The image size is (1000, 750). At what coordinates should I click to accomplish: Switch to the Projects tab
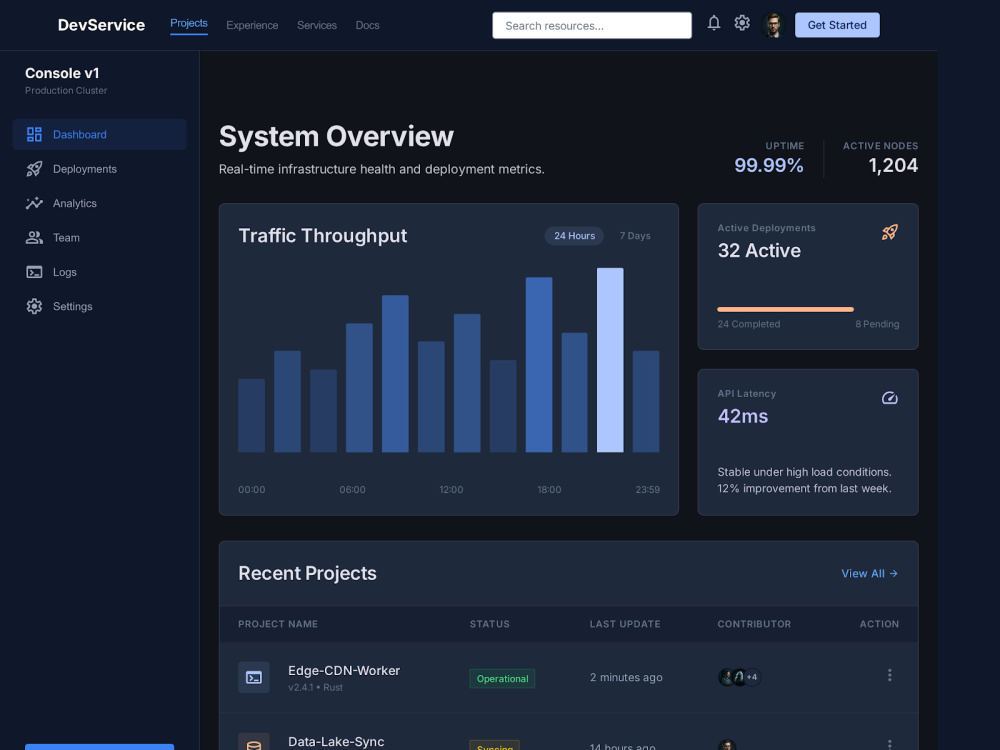pyautogui.click(x=189, y=23)
